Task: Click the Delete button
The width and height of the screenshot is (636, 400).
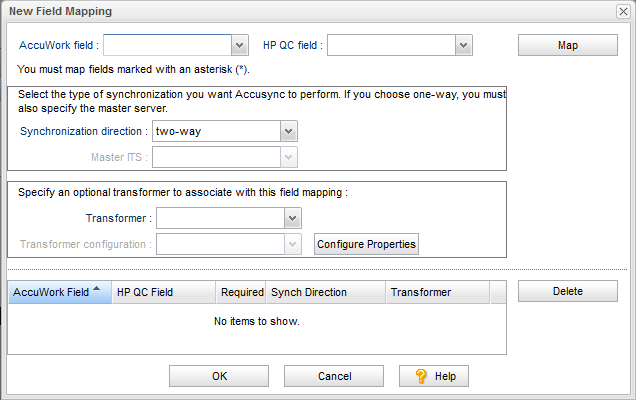Action: [x=567, y=291]
